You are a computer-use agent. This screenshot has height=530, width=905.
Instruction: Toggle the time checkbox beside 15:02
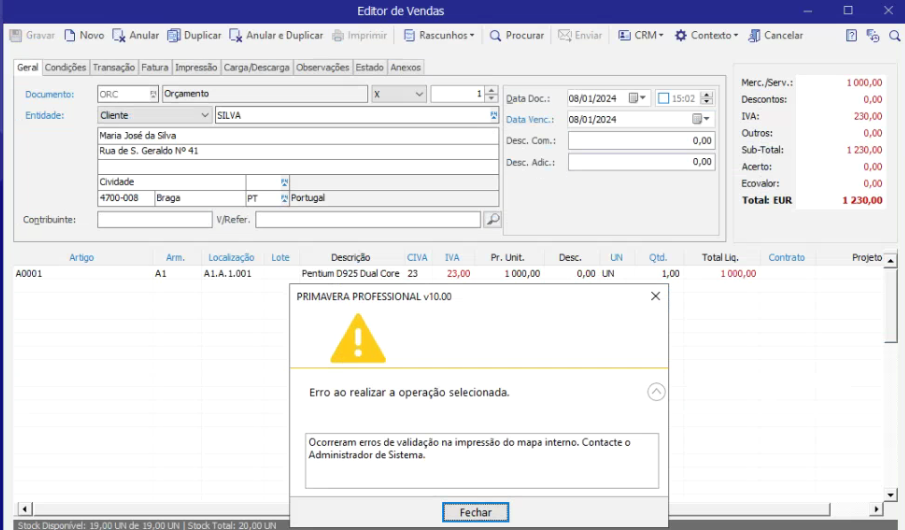click(x=664, y=98)
